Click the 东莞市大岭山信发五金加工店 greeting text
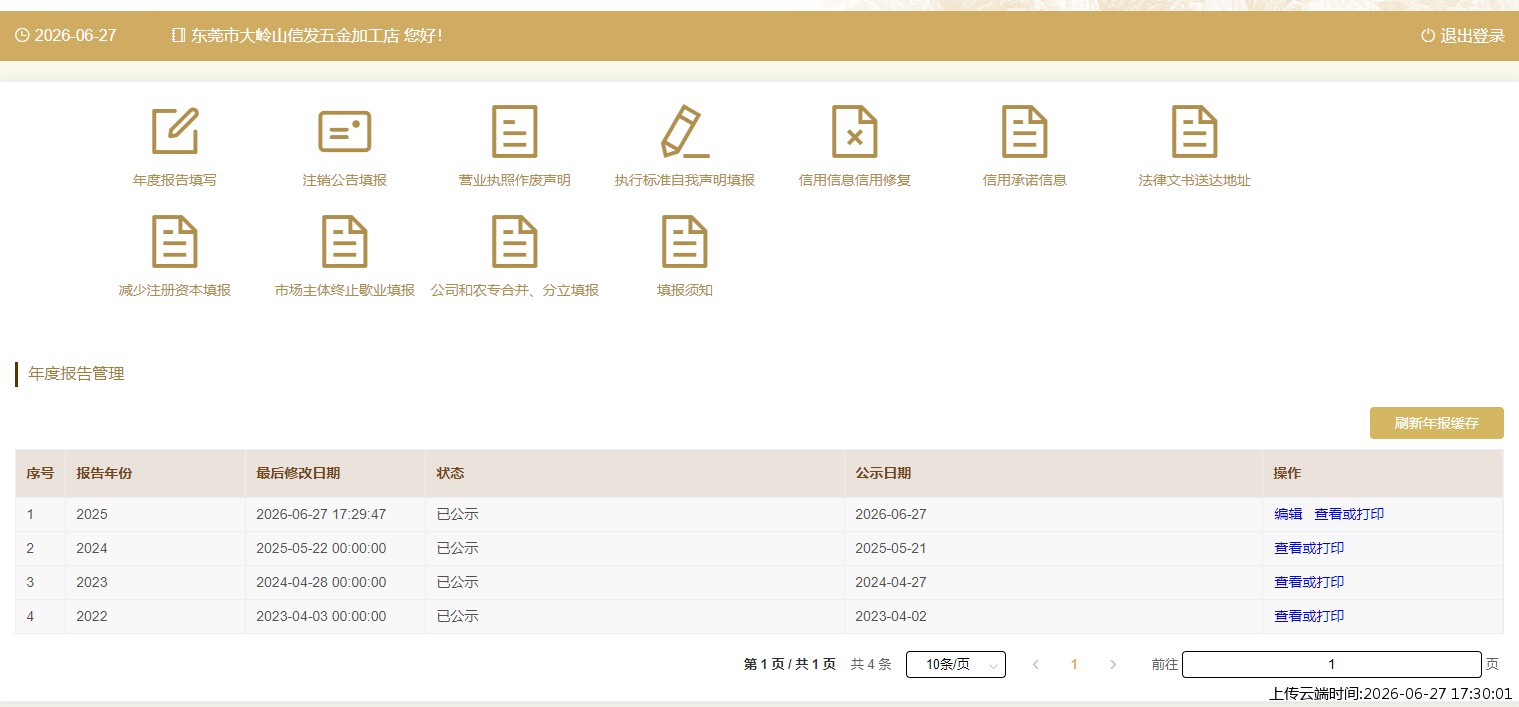The height and width of the screenshot is (707, 1519). (316, 36)
